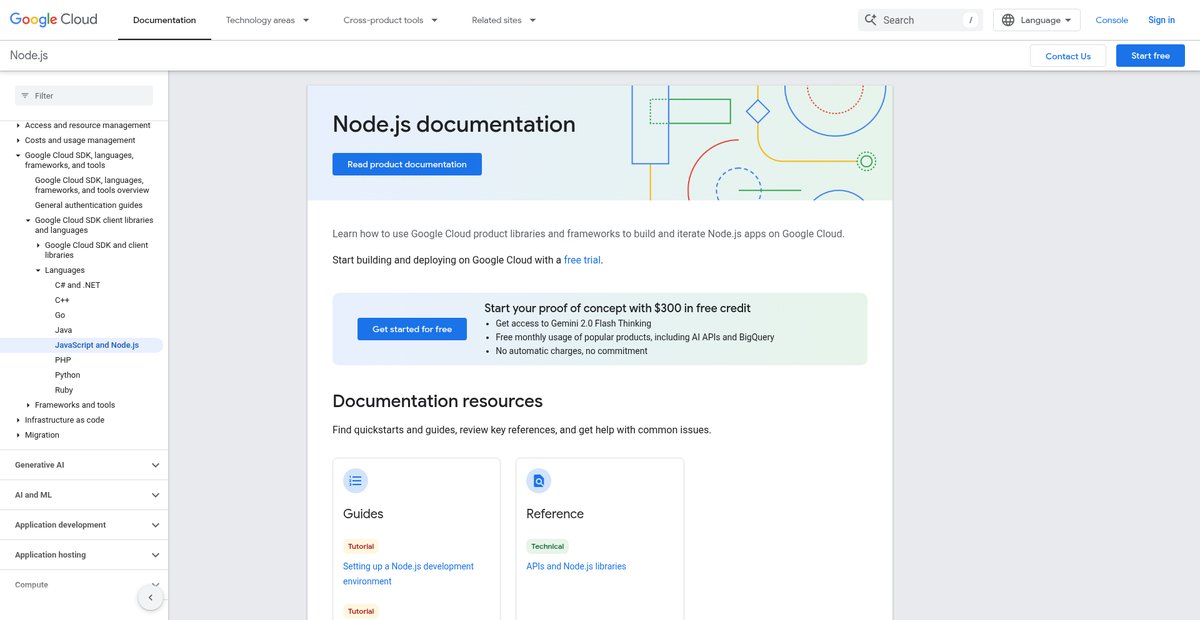Click the search sparkle icon
The width and height of the screenshot is (1200, 620).
pyautogui.click(x=871, y=20)
